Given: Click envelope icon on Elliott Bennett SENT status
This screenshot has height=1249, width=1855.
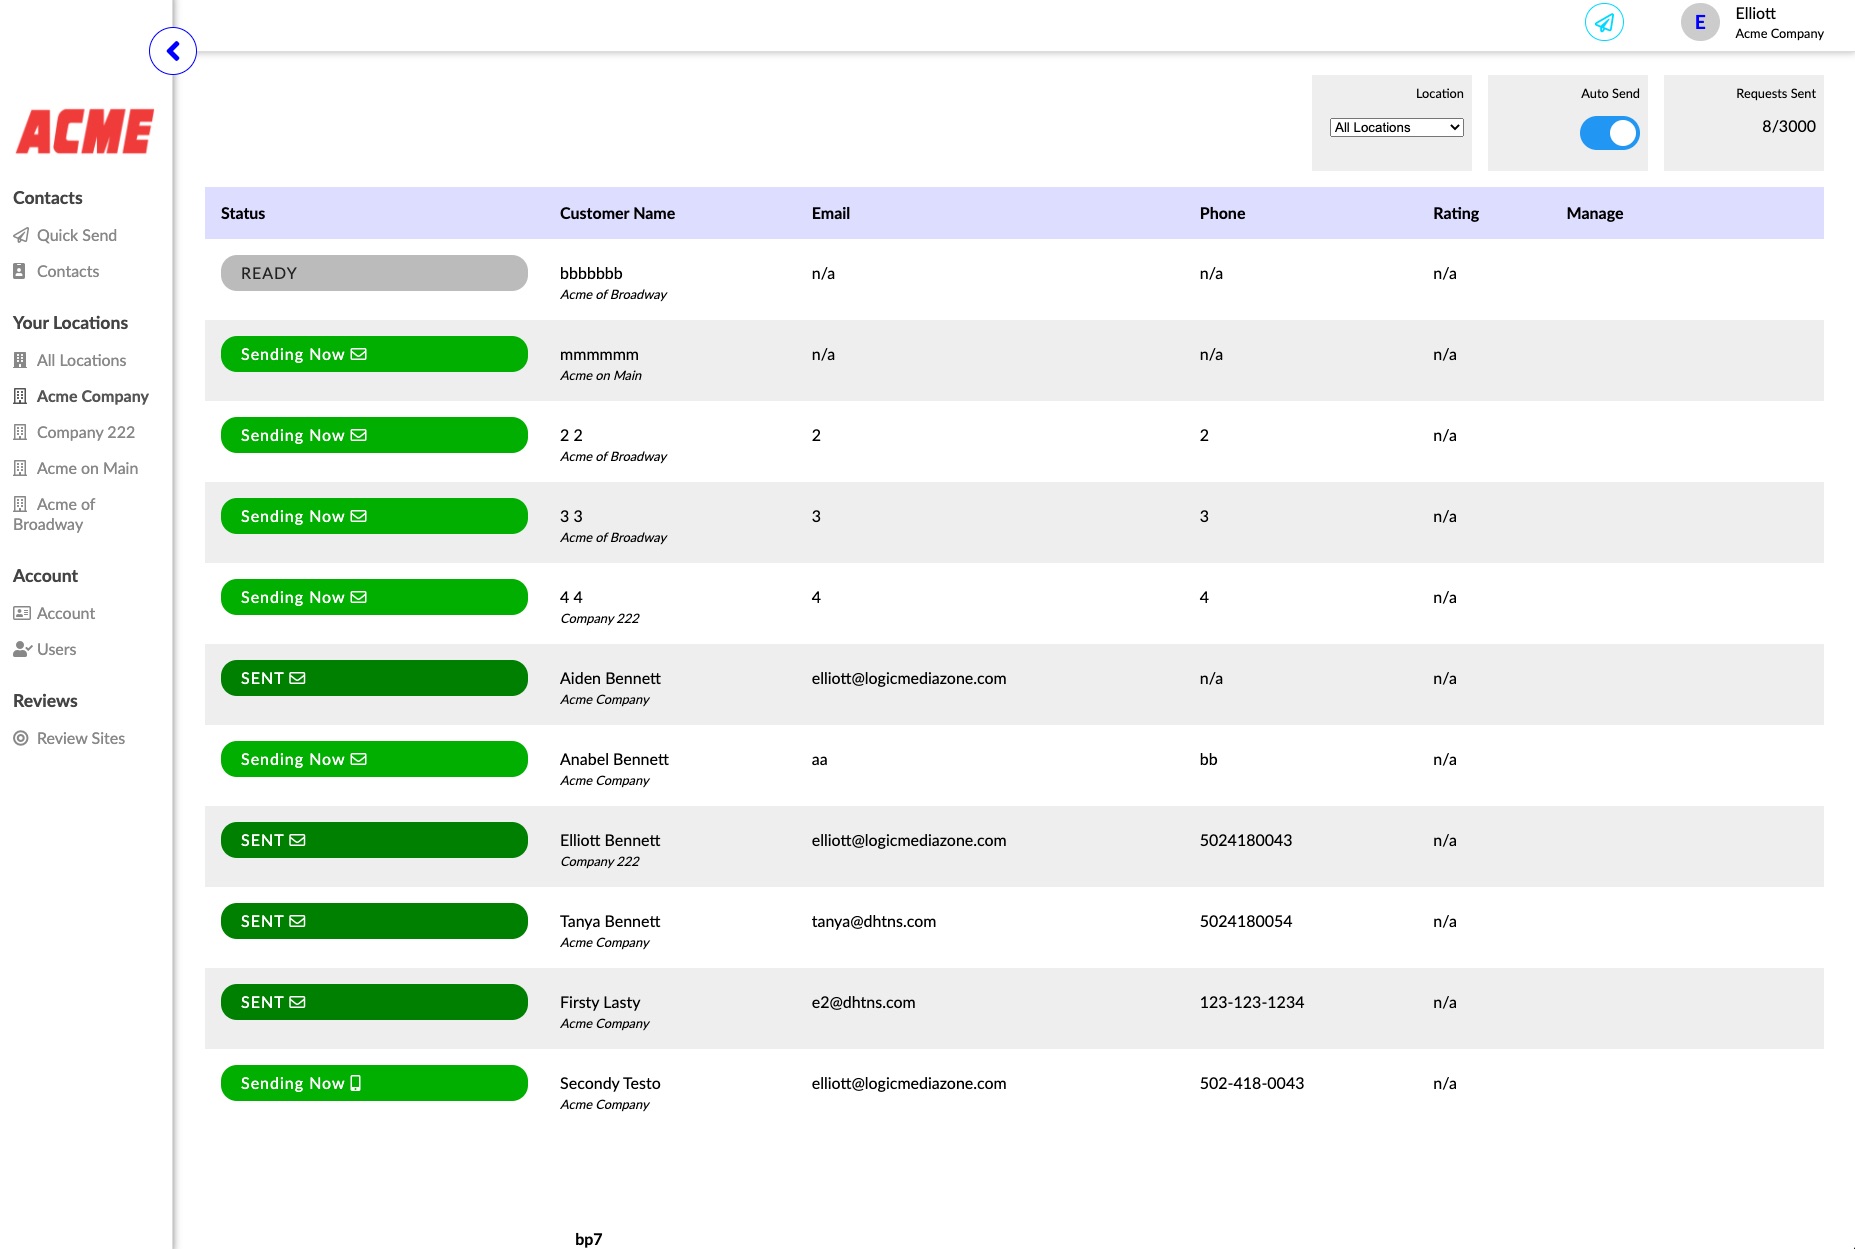Looking at the screenshot, I should point(297,840).
